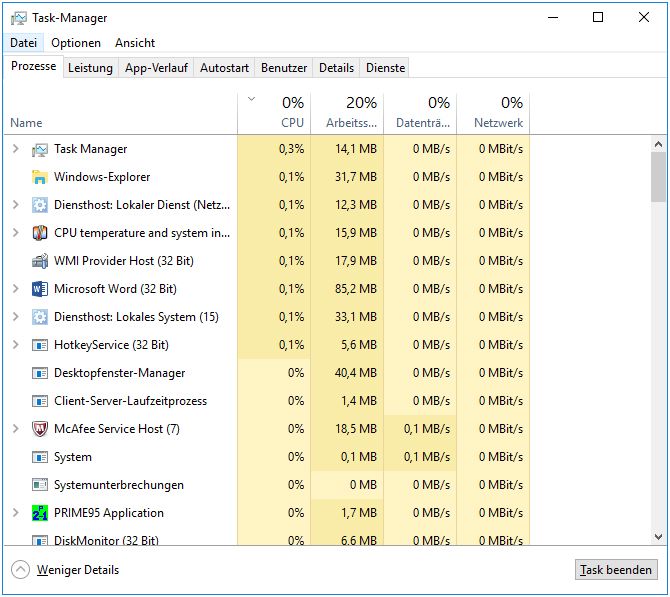Switch to the Leistung tab
The height and width of the screenshot is (597, 670).
click(90, 68)
